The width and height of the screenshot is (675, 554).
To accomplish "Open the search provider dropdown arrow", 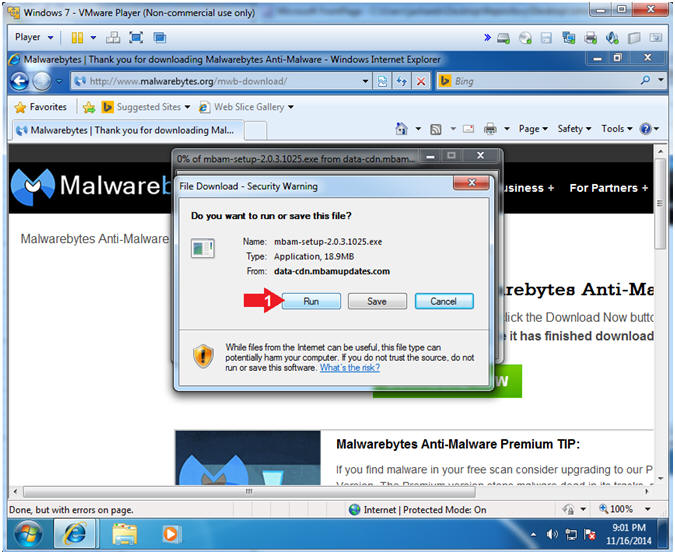I will pyautogui.click(x=661, y=80).
